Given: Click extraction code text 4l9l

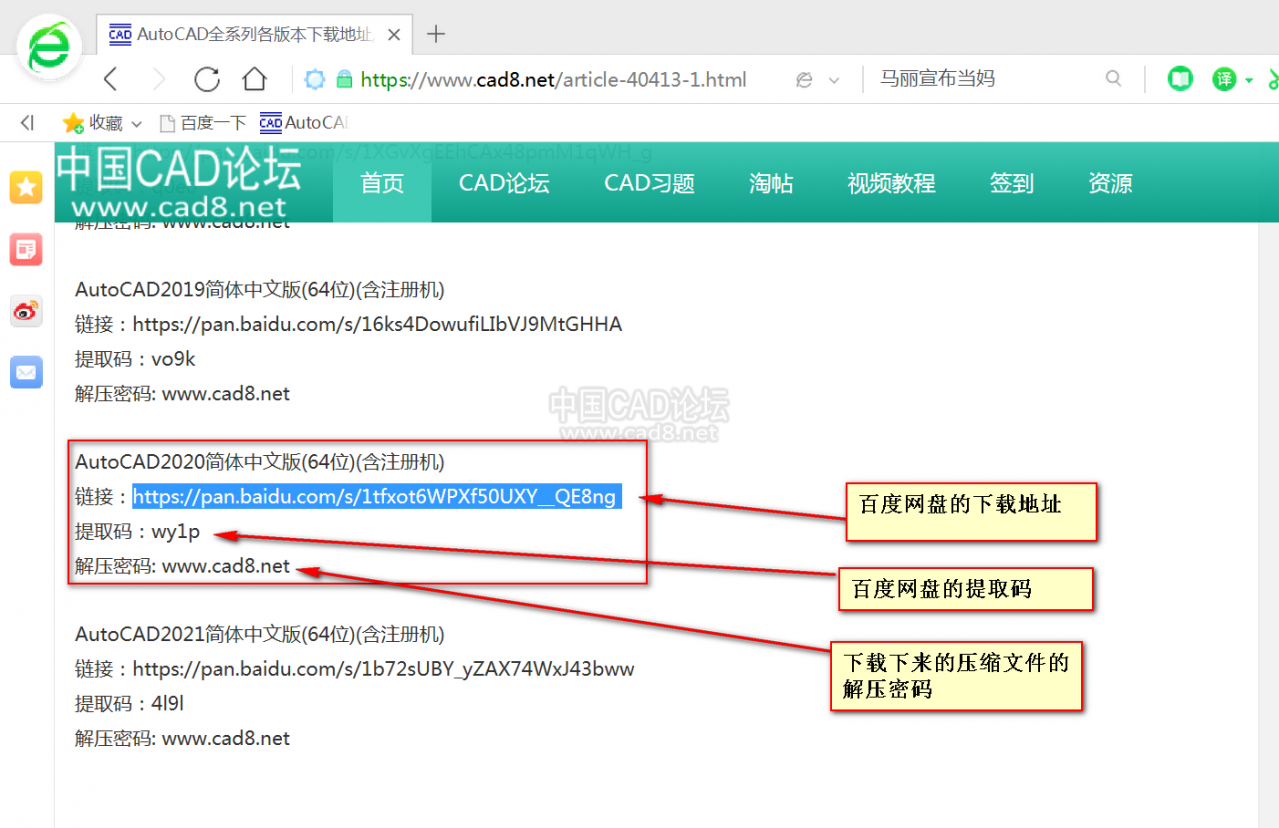Looking at the screenshot, I should 168,704.
